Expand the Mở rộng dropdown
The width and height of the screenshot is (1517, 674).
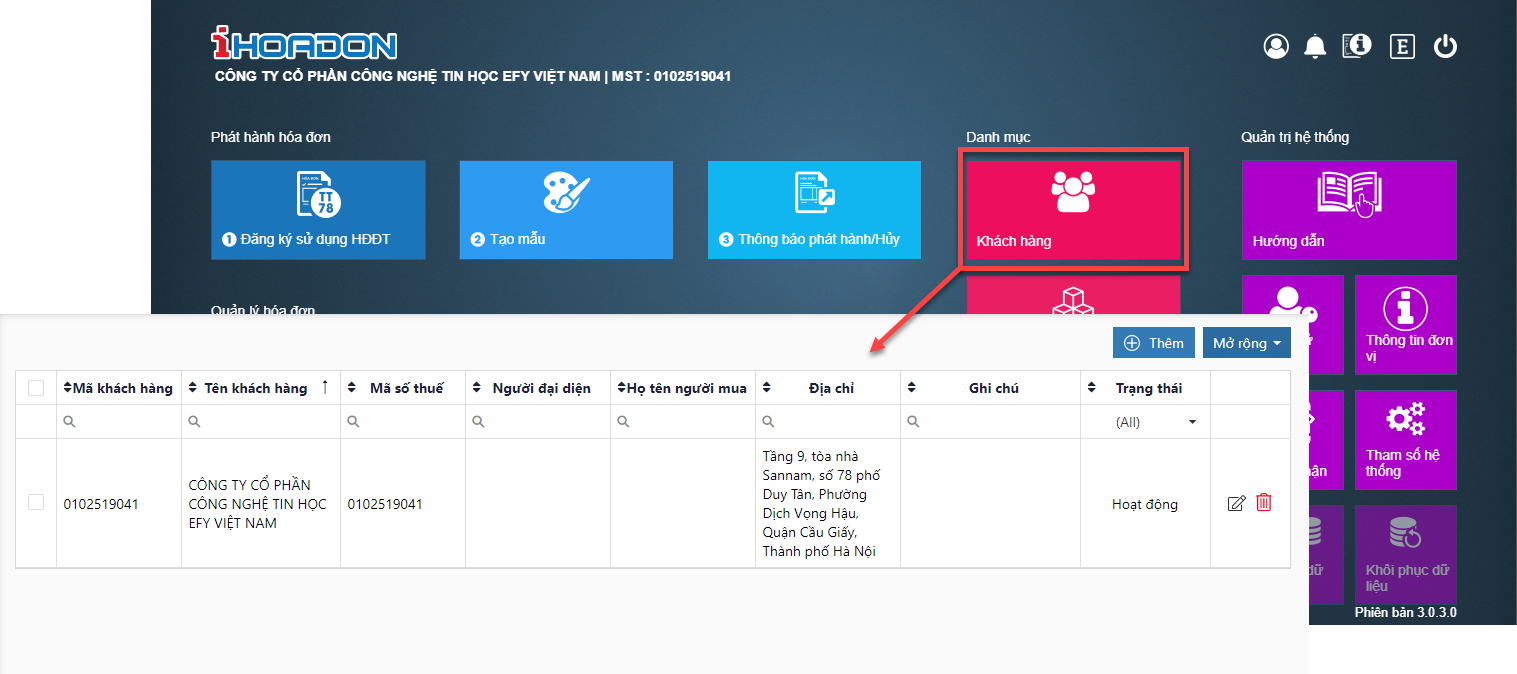pyautogui.click(x=1246, y=343)
